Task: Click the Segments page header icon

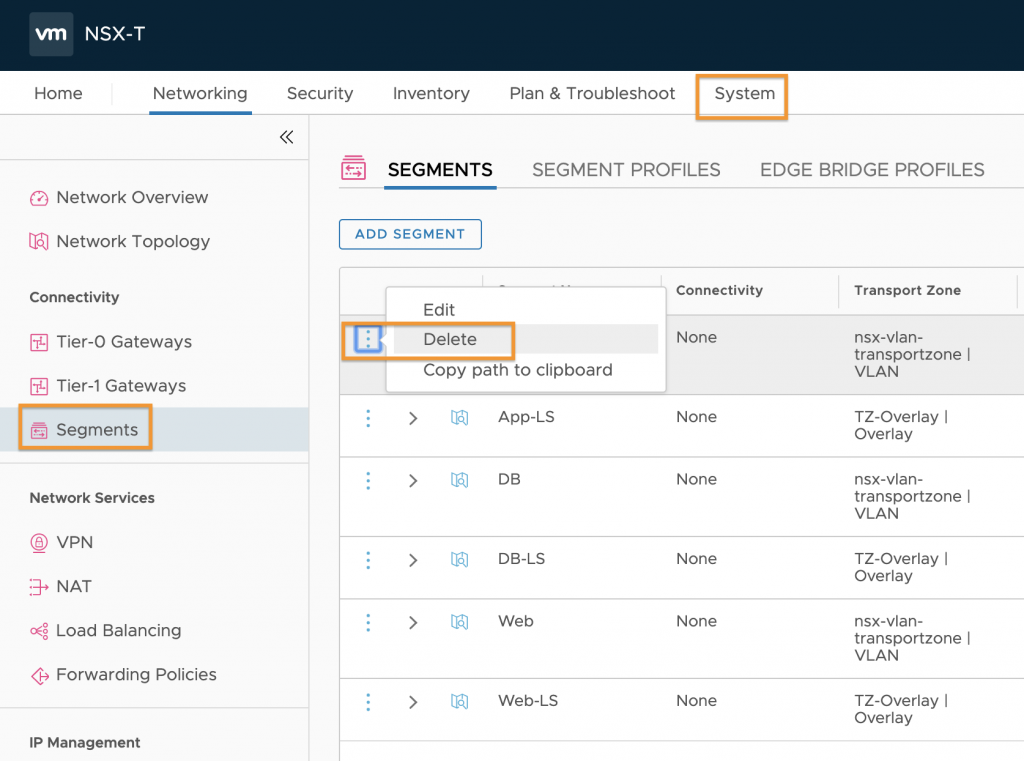Action: point(353,168)
